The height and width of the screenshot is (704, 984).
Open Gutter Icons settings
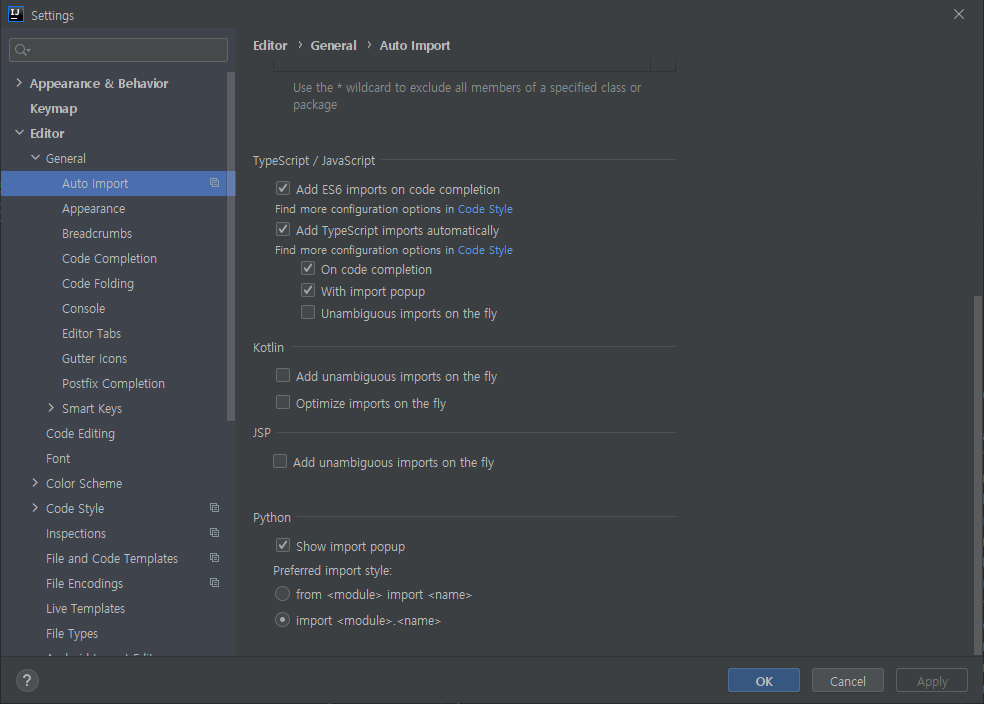point(94,359)
